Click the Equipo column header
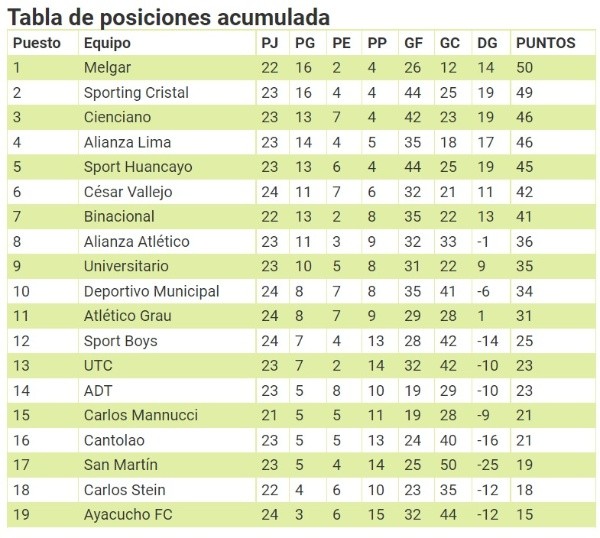This screenshot has width=600, height=538. coord(107,43)
